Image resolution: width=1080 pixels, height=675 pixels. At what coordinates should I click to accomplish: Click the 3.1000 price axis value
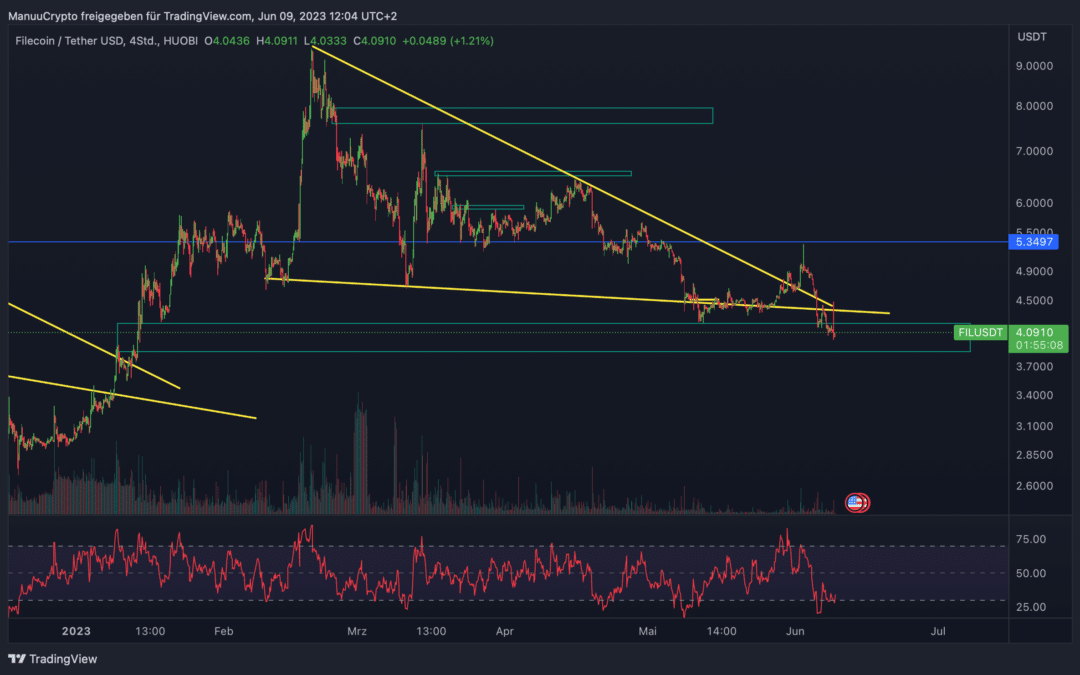tap(1034, 426)
